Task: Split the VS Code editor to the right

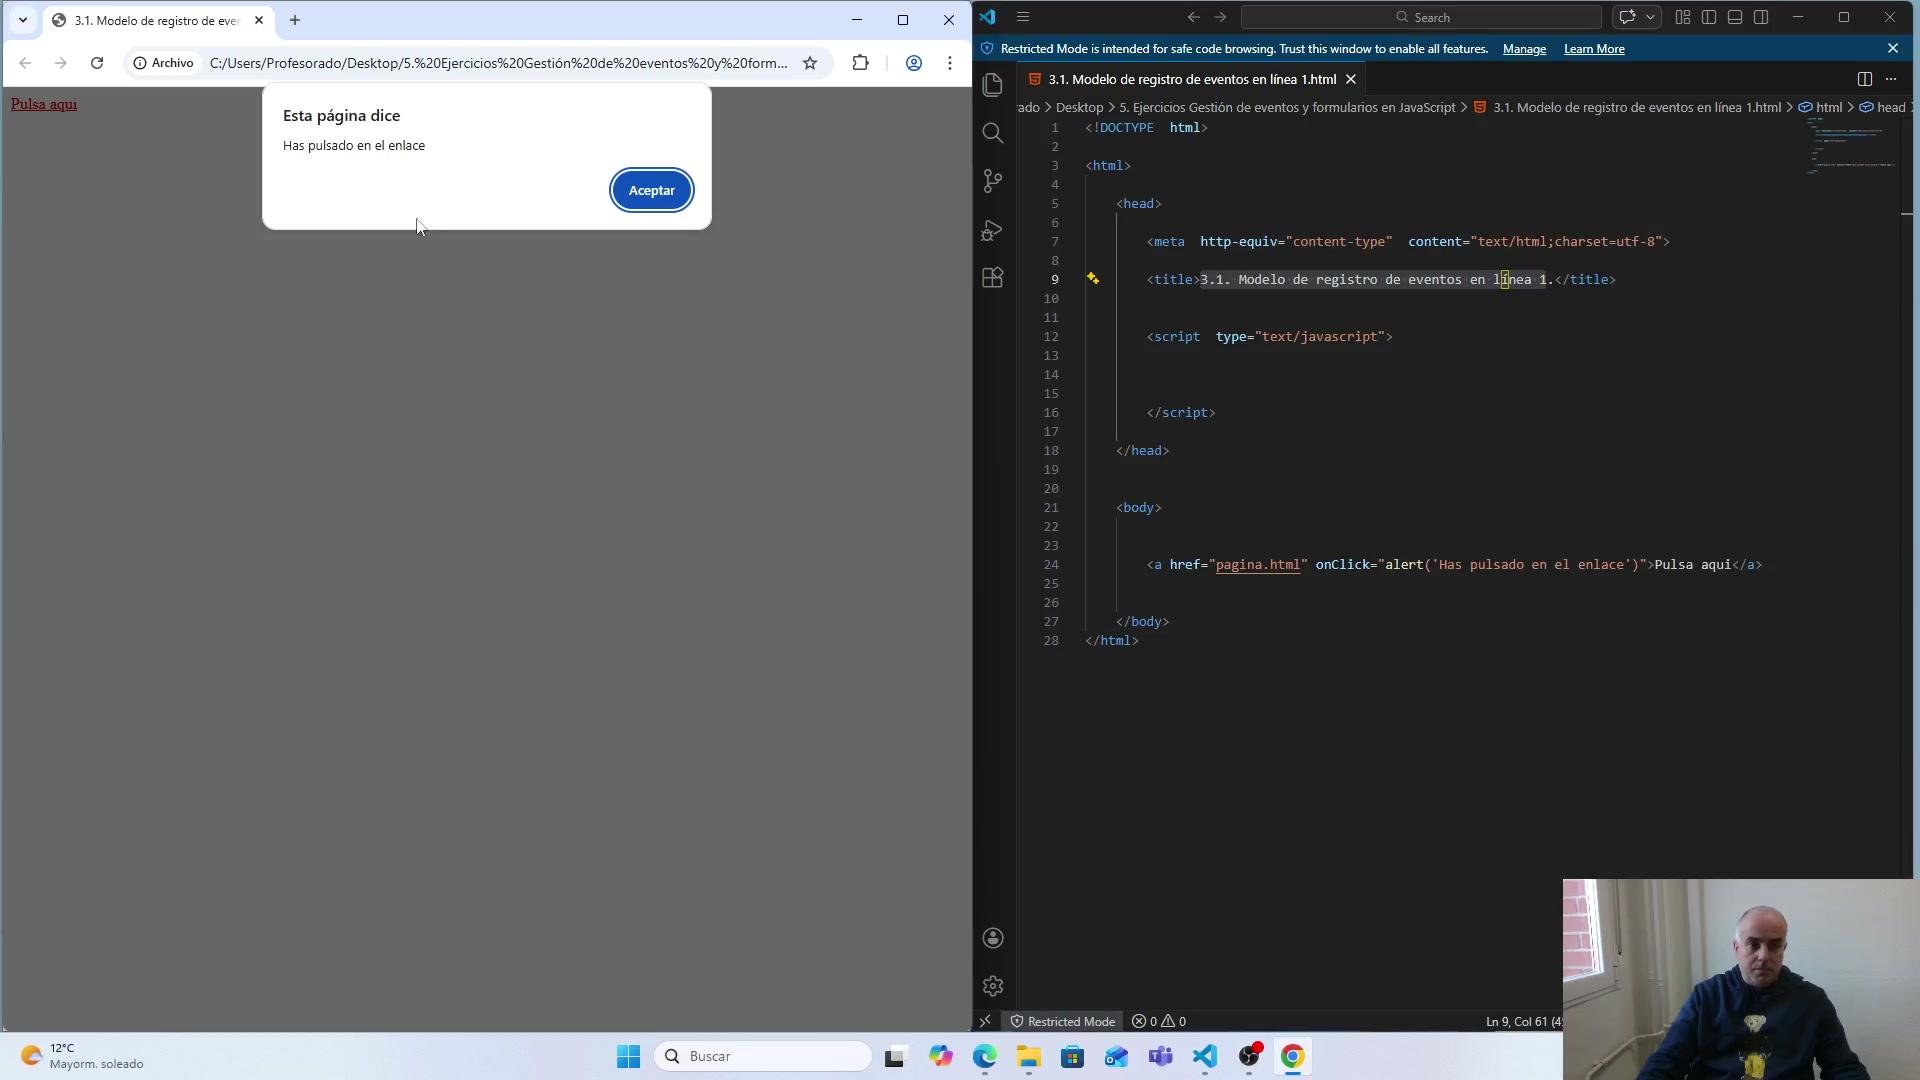Action: 1865,79
